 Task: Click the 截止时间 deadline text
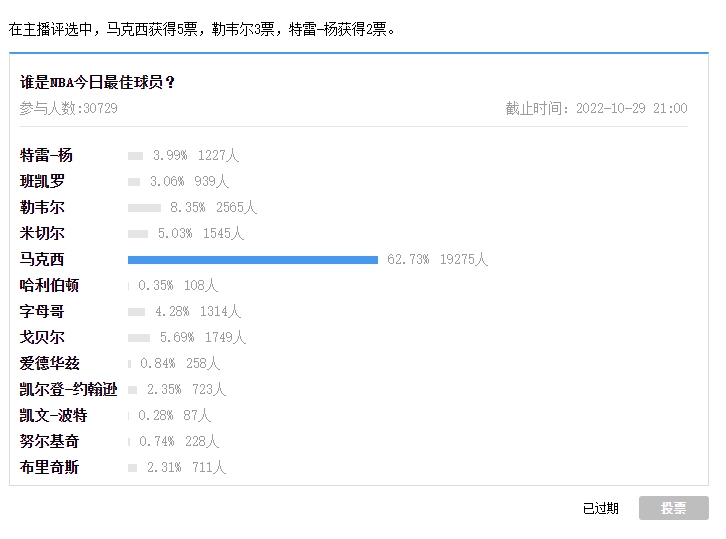[596, 108]
